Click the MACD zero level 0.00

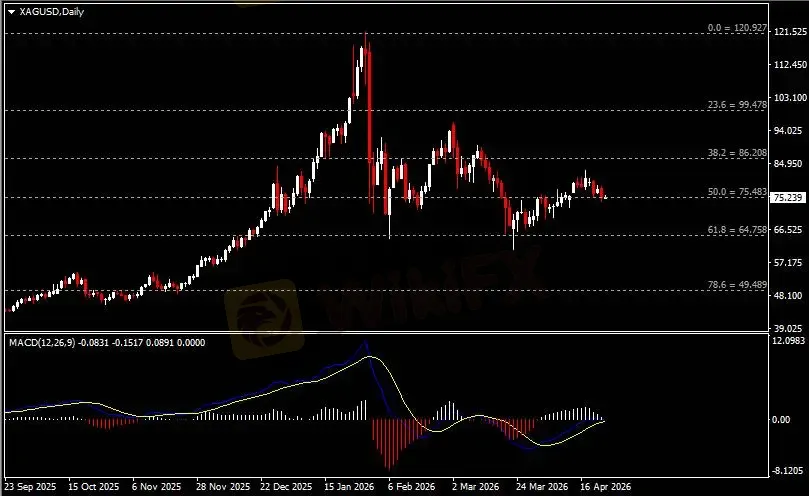[x=782, y=420]
